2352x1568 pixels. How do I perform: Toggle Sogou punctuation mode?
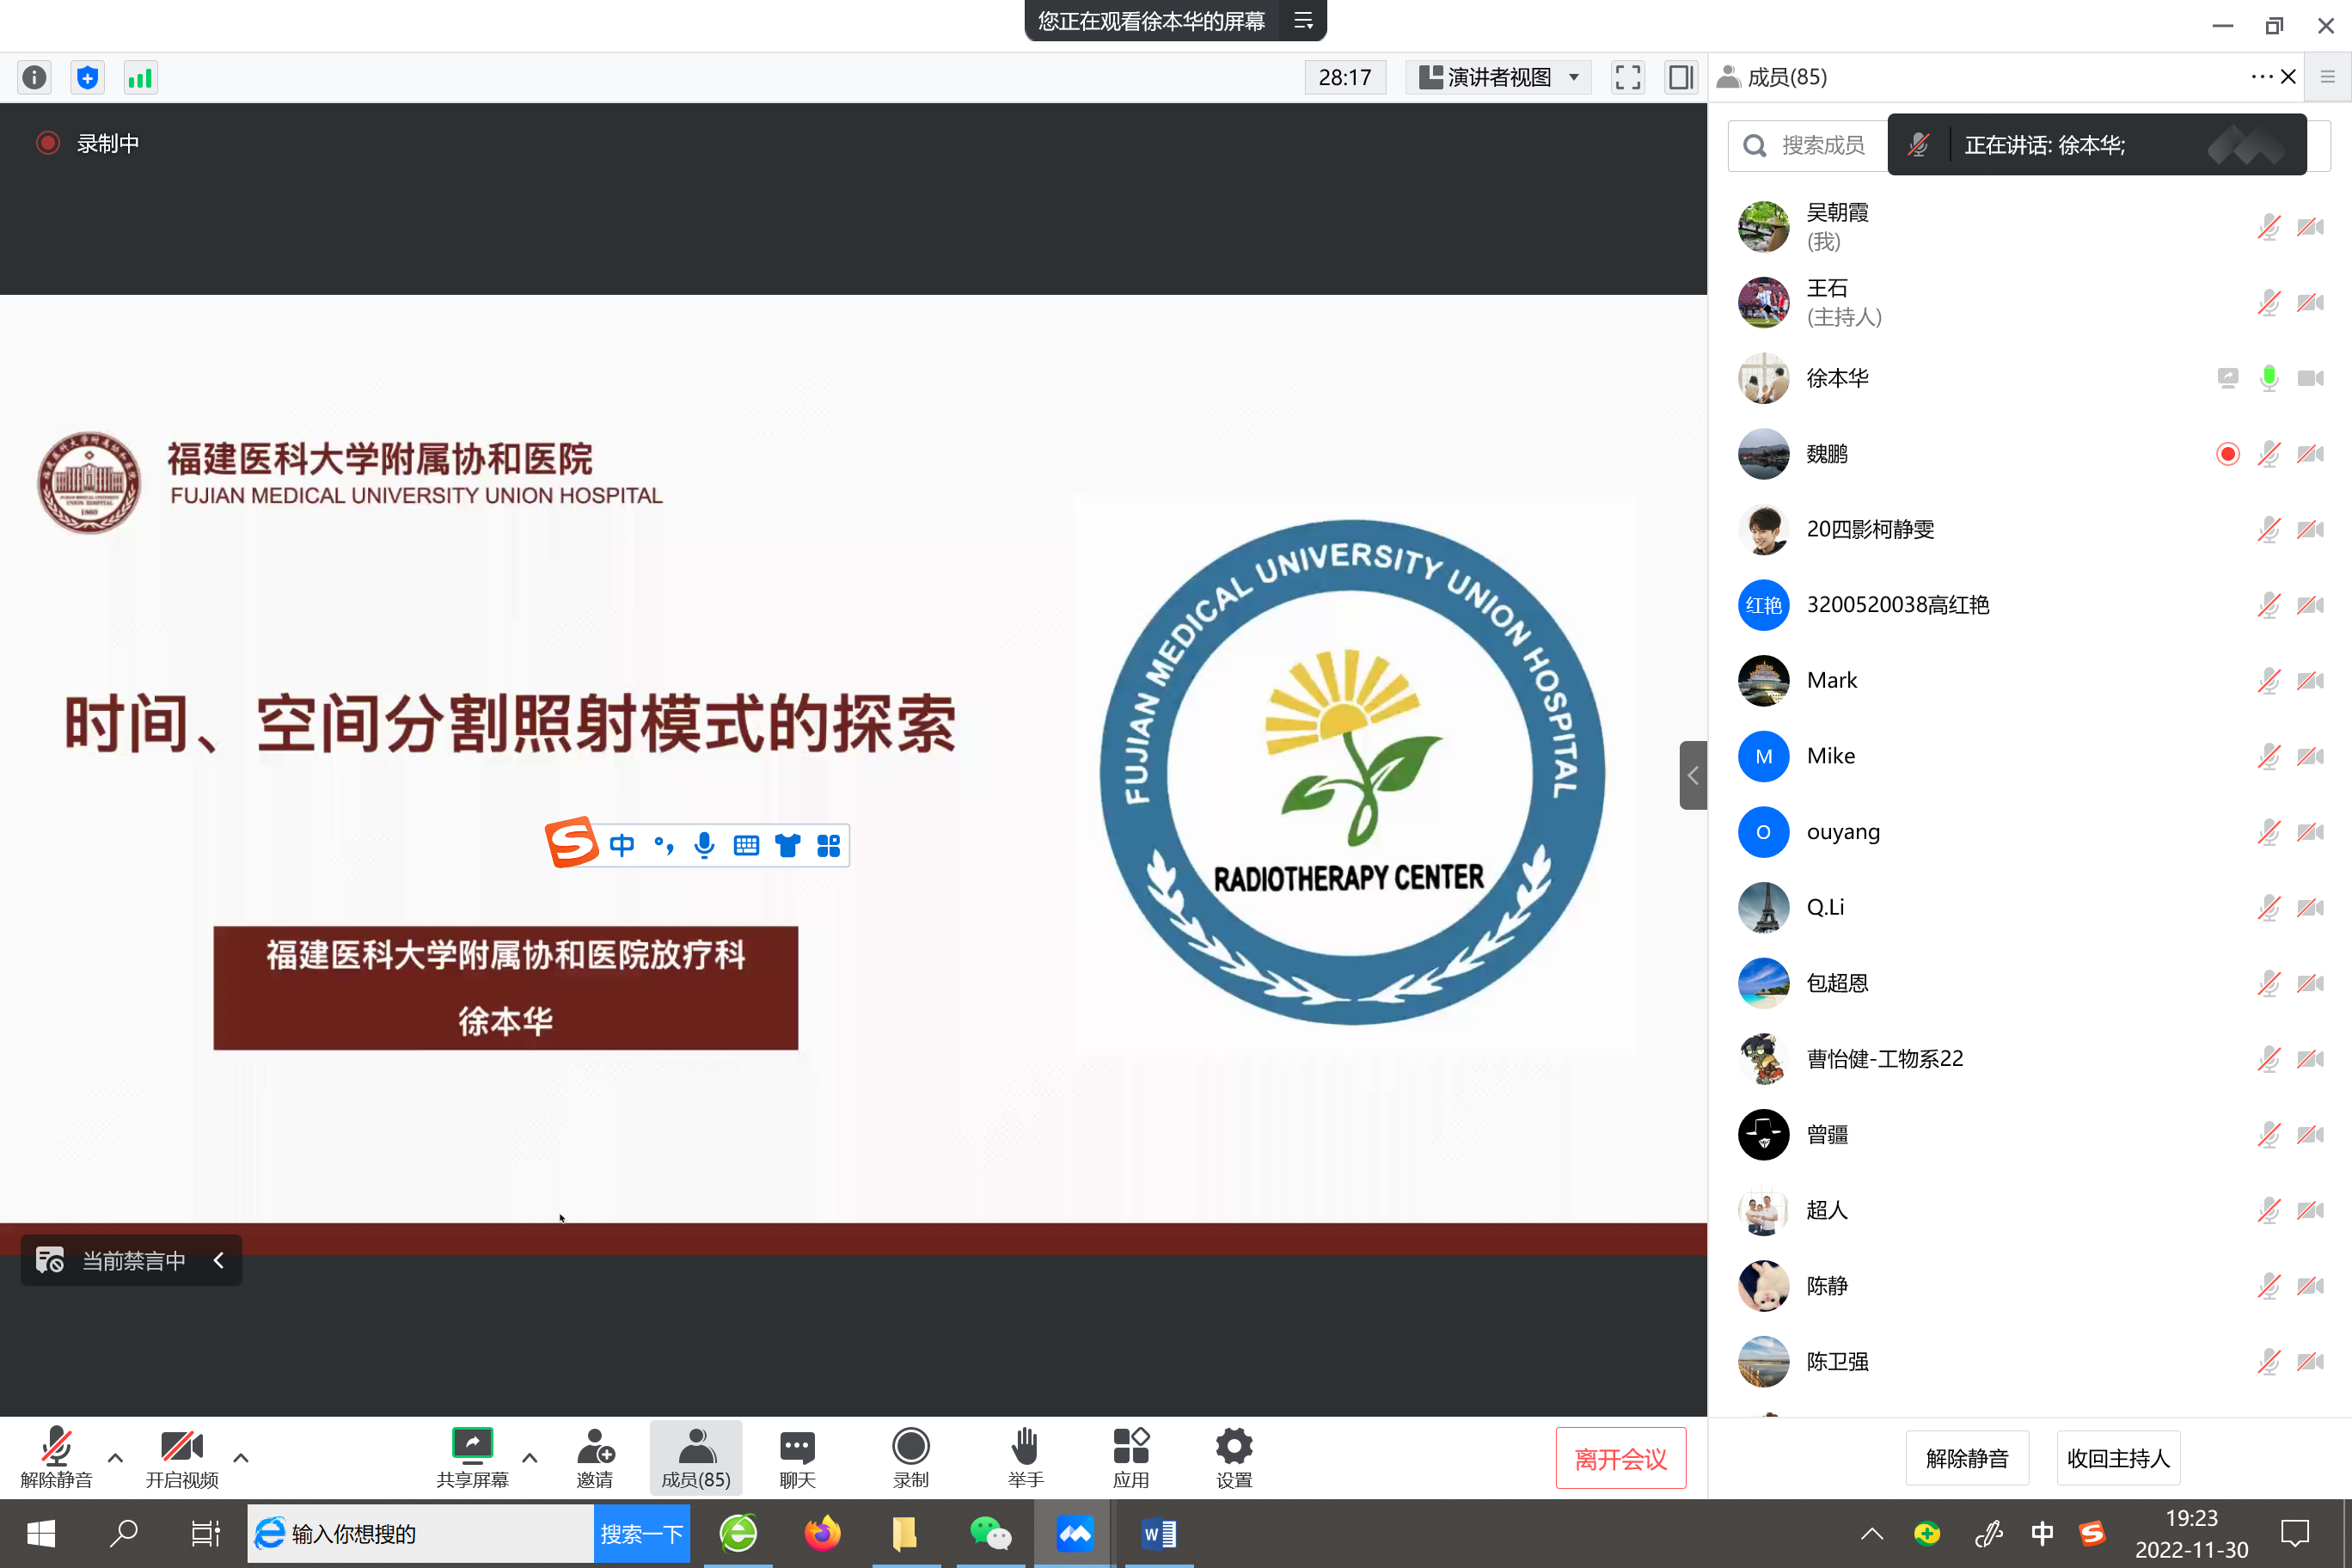[663, 846]
